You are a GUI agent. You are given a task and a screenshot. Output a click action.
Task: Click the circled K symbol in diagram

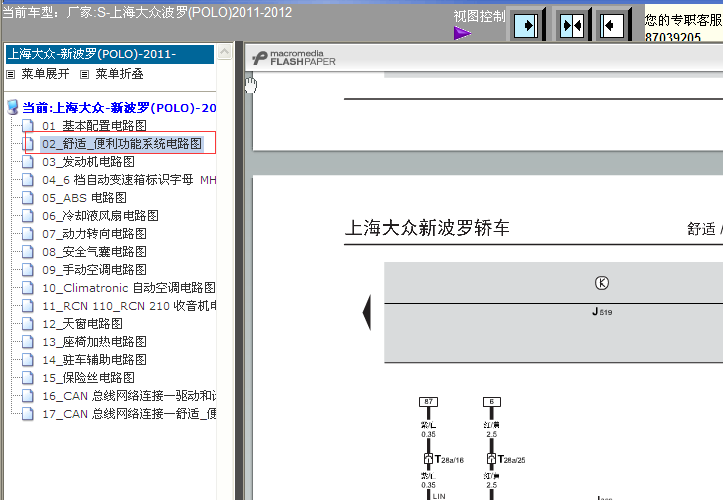tap(602, 283)
